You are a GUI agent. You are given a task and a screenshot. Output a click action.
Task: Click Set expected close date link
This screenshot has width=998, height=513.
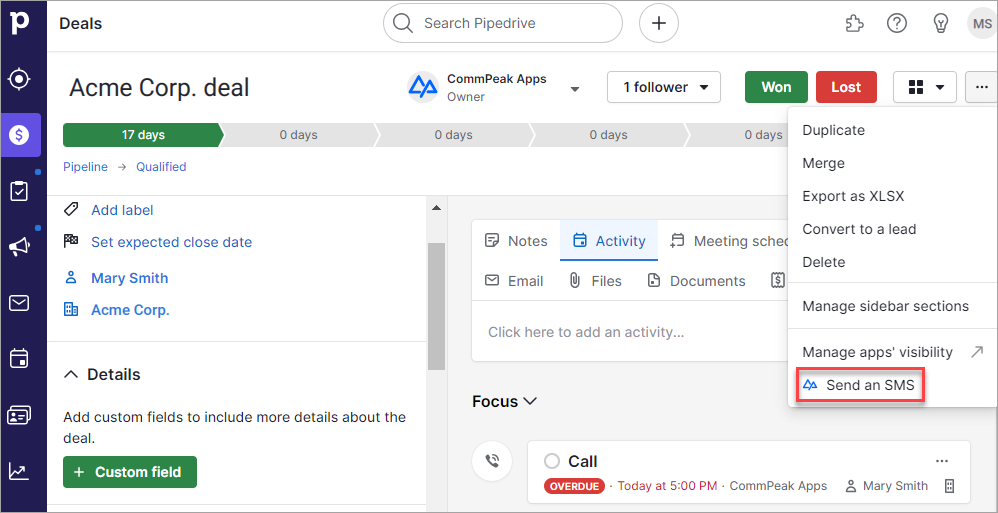click(171, 242)
